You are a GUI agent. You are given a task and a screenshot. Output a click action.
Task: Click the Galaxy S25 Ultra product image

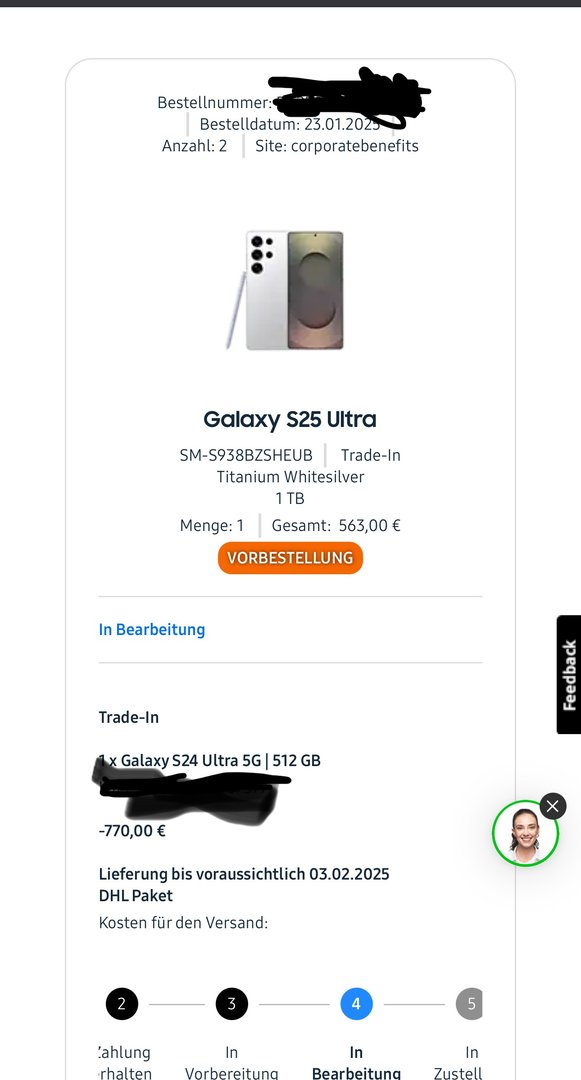point(286,290)
